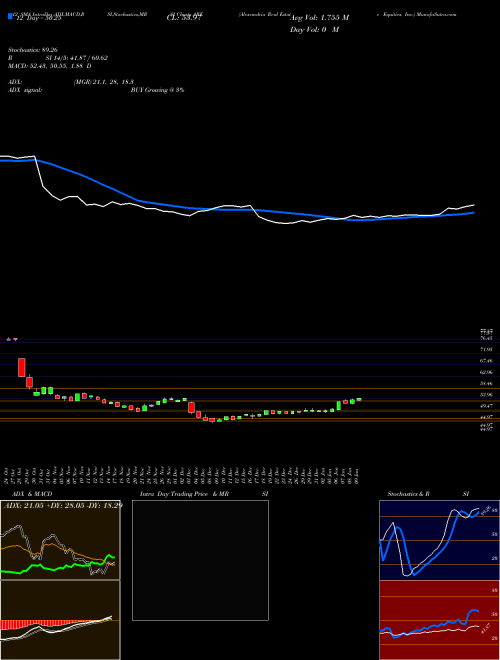500x660 pixels.
Task: Click the SI 14/3 41.87 / 69.62 value
Action: pyautogui.click(x=77, y=58)
